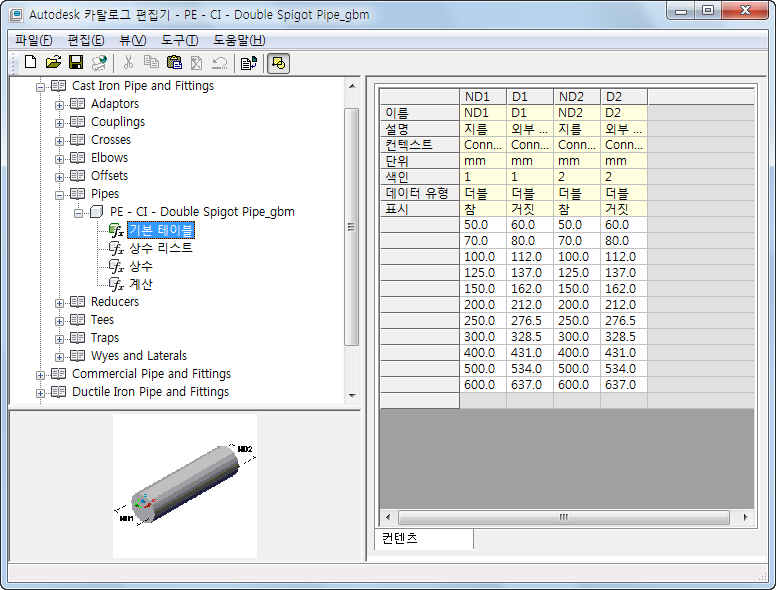Click the fx icon beside 상수
Screen dimensions: 776x590
[116, 267]
